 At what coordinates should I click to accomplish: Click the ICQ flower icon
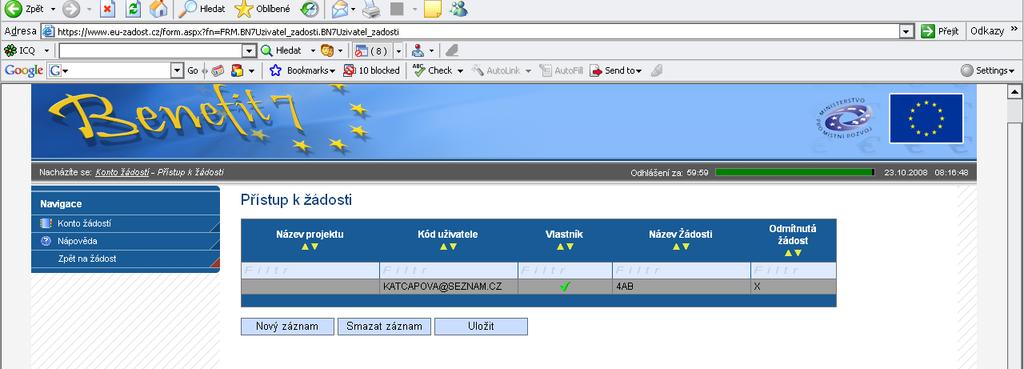[10, 50]
